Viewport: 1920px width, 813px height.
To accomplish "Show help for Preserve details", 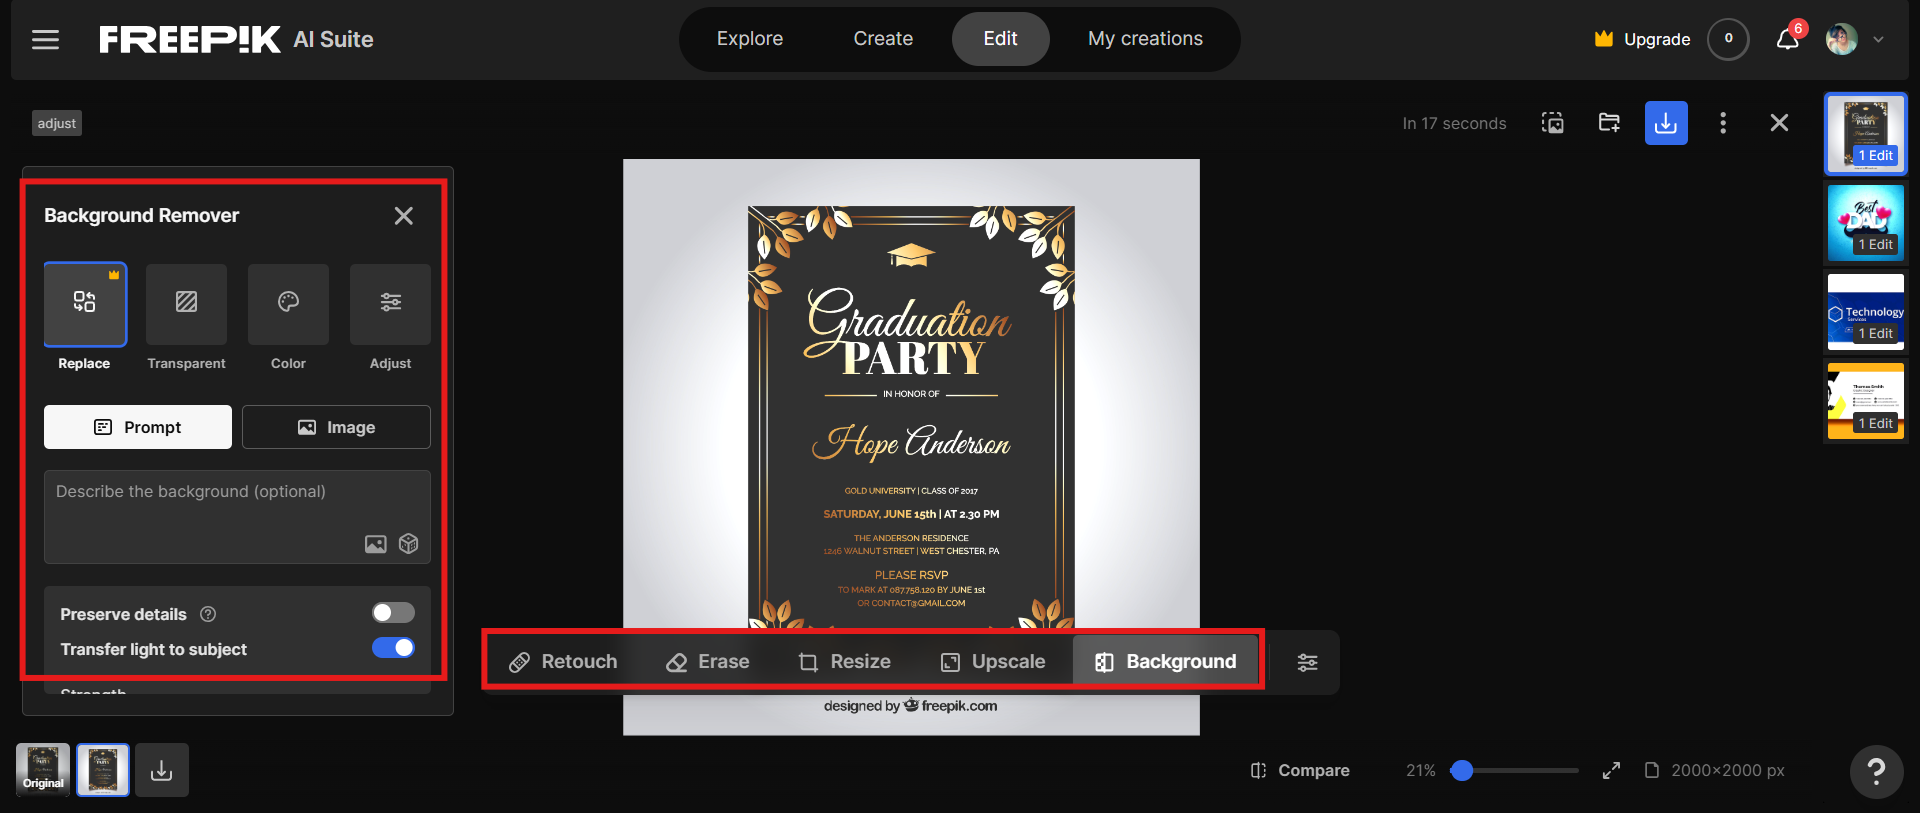I will pos(208,614).
